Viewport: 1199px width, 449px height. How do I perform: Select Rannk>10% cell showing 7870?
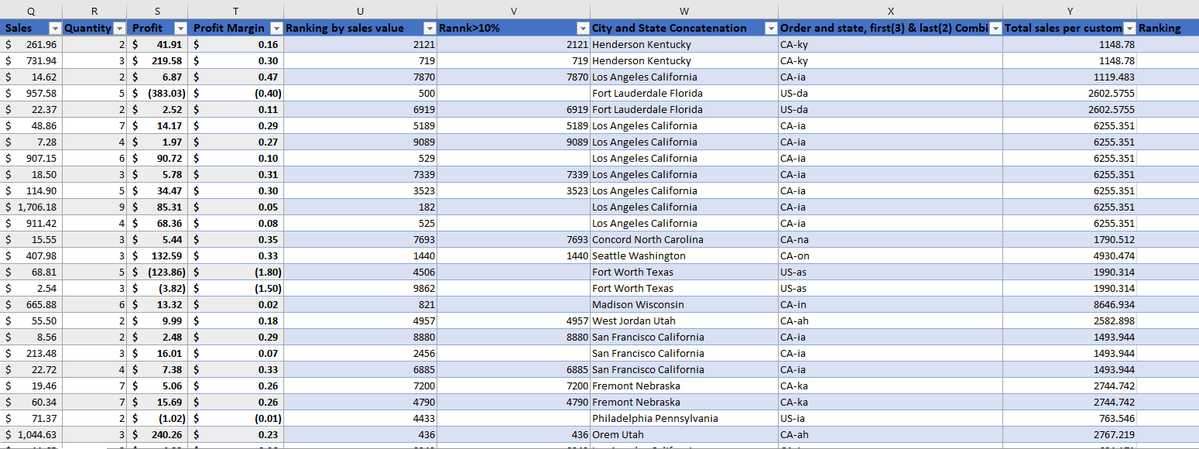point(514,77)
